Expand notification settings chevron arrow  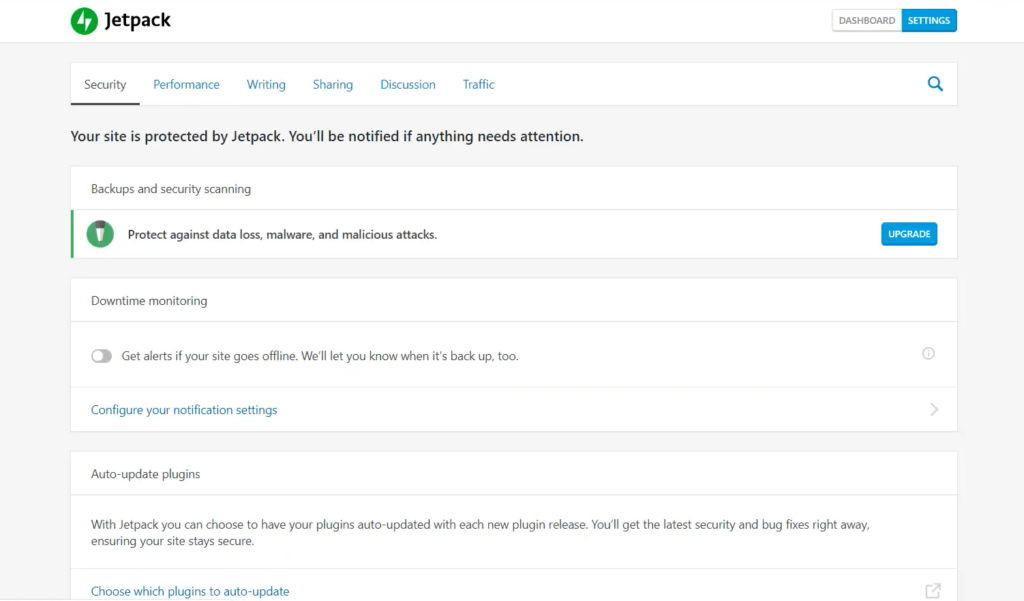[x=934, y=409]
